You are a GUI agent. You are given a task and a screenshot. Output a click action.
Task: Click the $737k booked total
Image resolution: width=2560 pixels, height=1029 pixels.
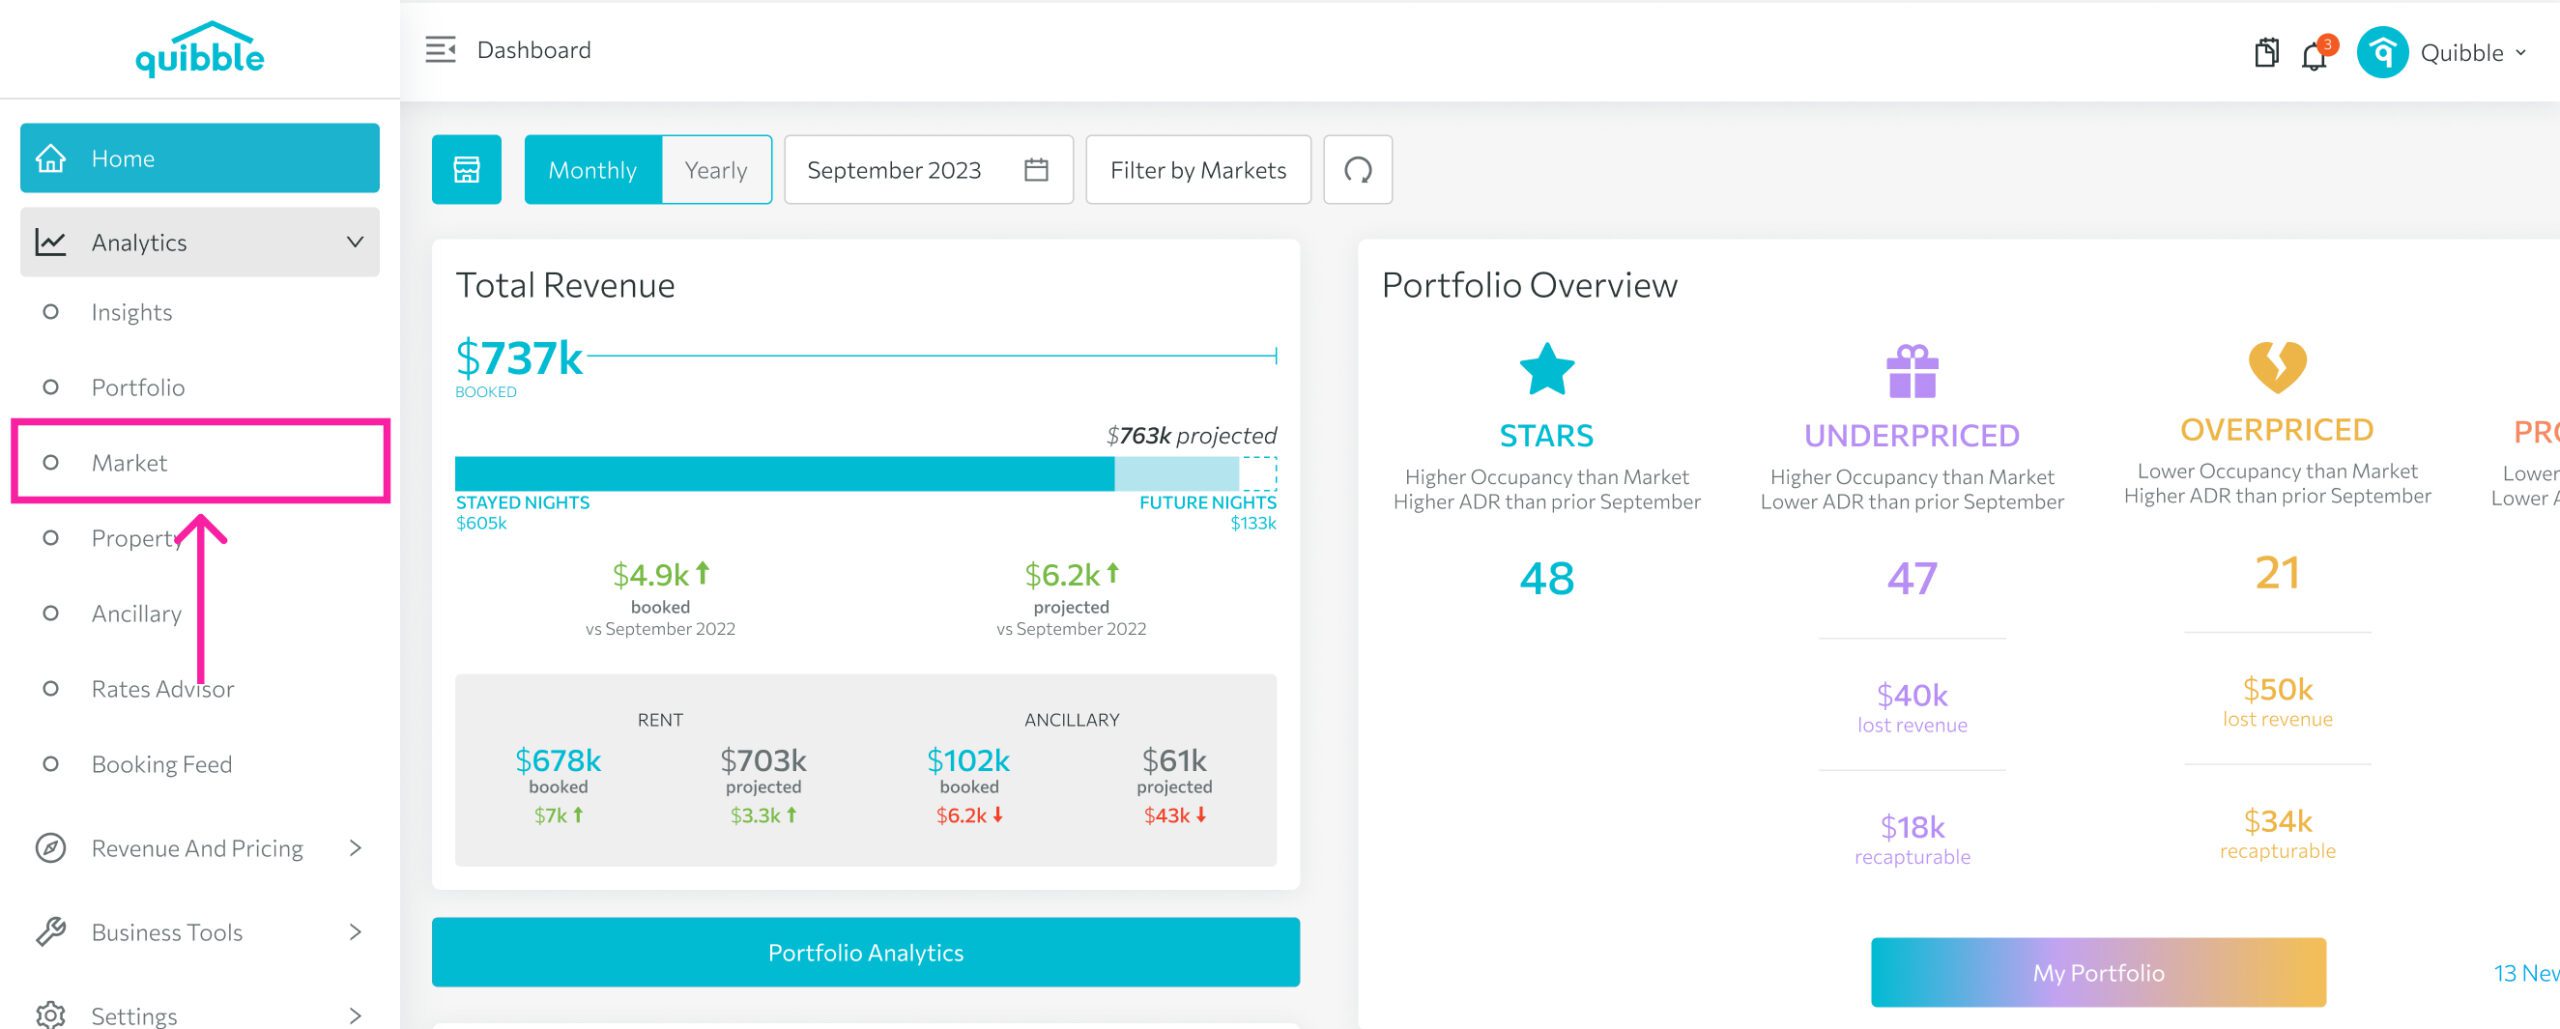(519, 358)
